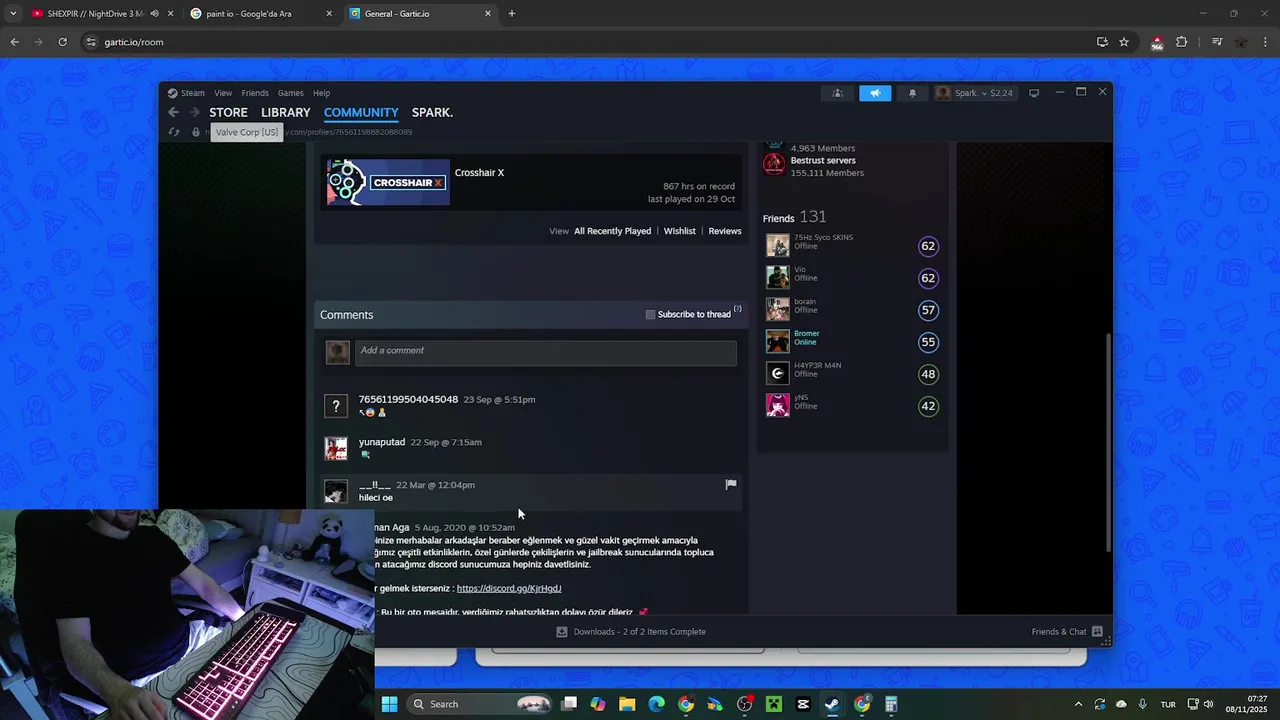Open All Recently Played link

(612, 231)
